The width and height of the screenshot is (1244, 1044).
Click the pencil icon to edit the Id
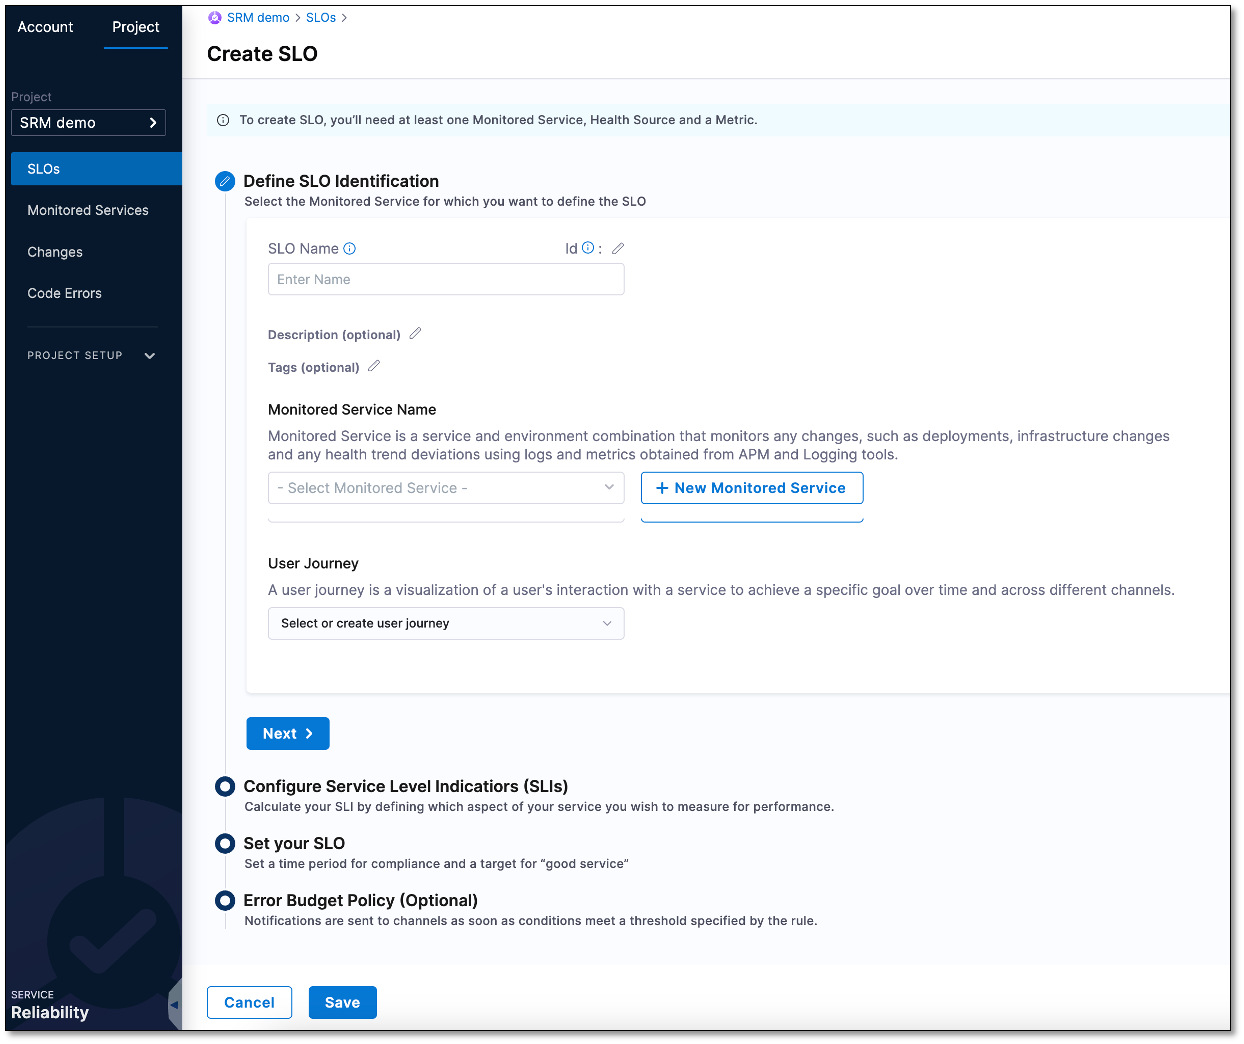click(617, 247)
